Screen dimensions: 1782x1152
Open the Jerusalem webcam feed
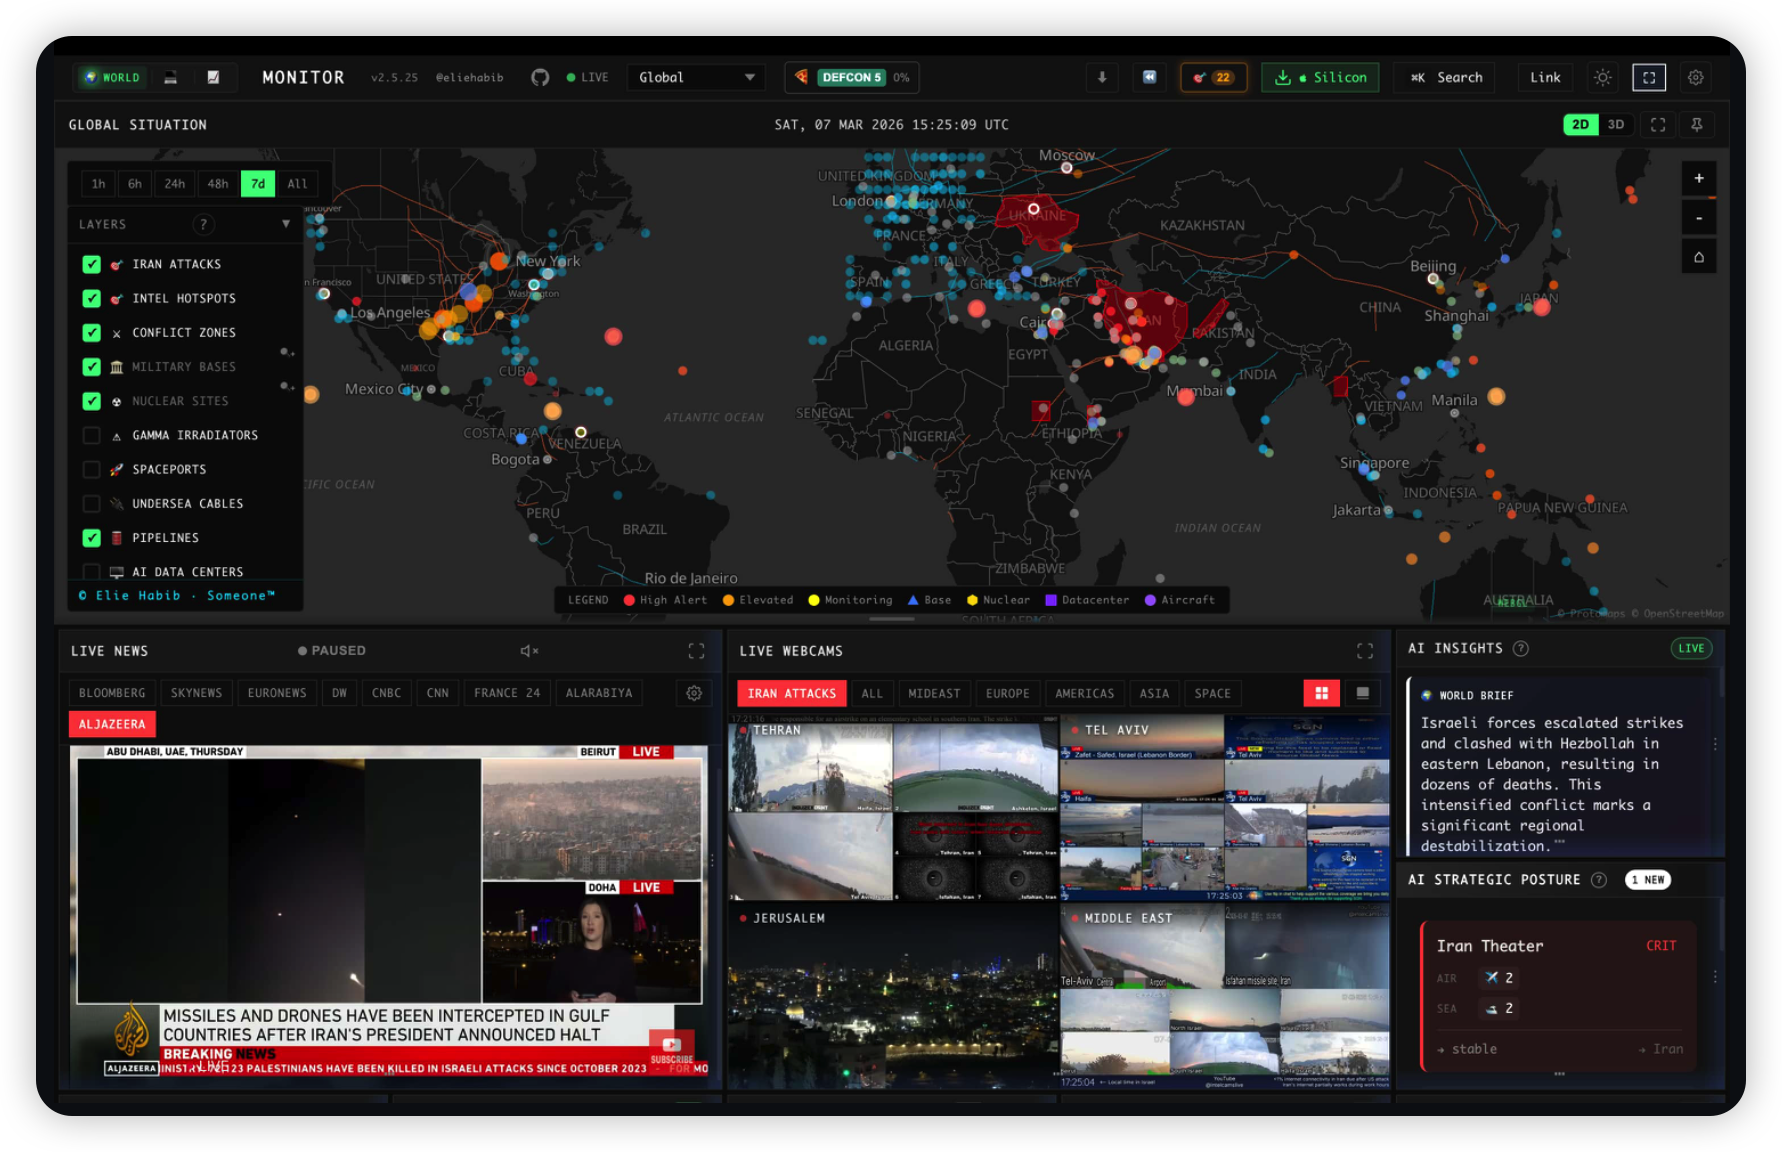click(x=893, y=998)
